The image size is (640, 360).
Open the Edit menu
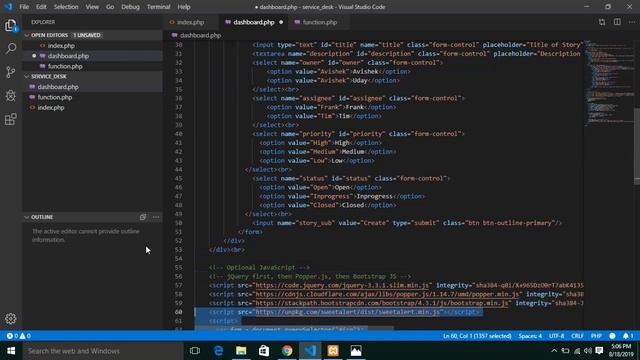point(41,7)
